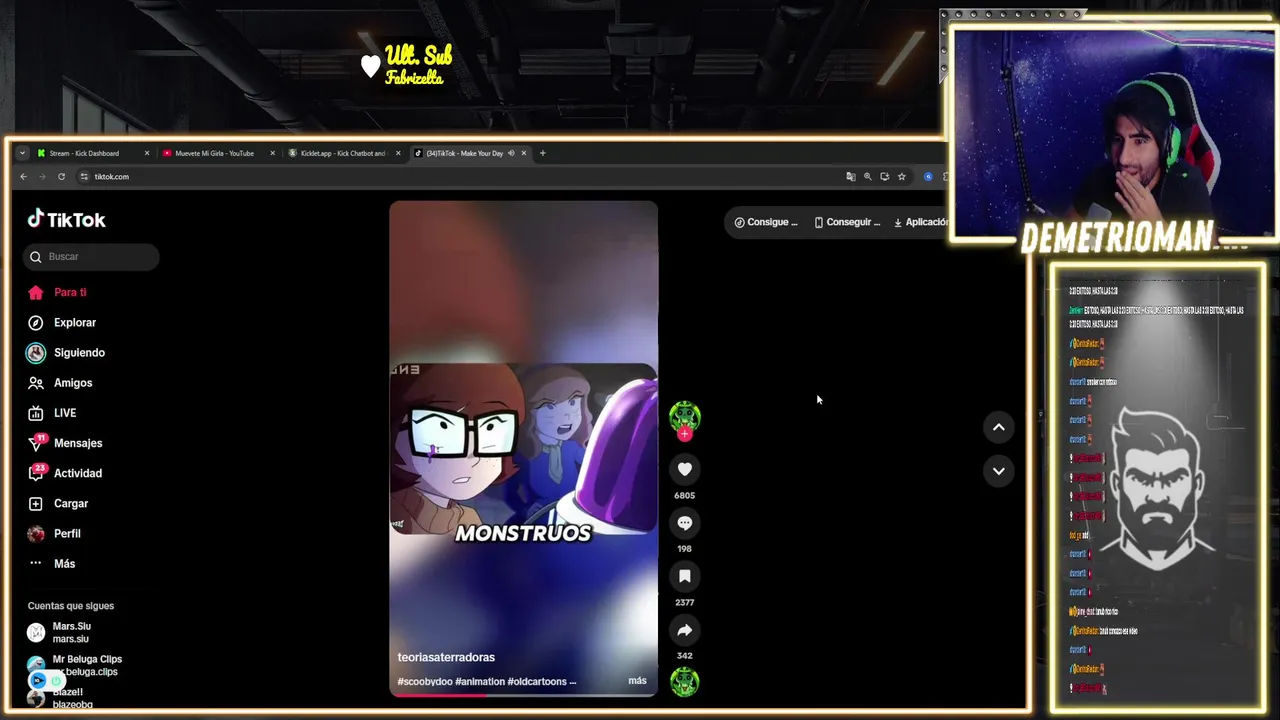1280x720 pixels.
Task: Close the Muevete Mi Girla YouTube tab
Action: tap(272, 153)
